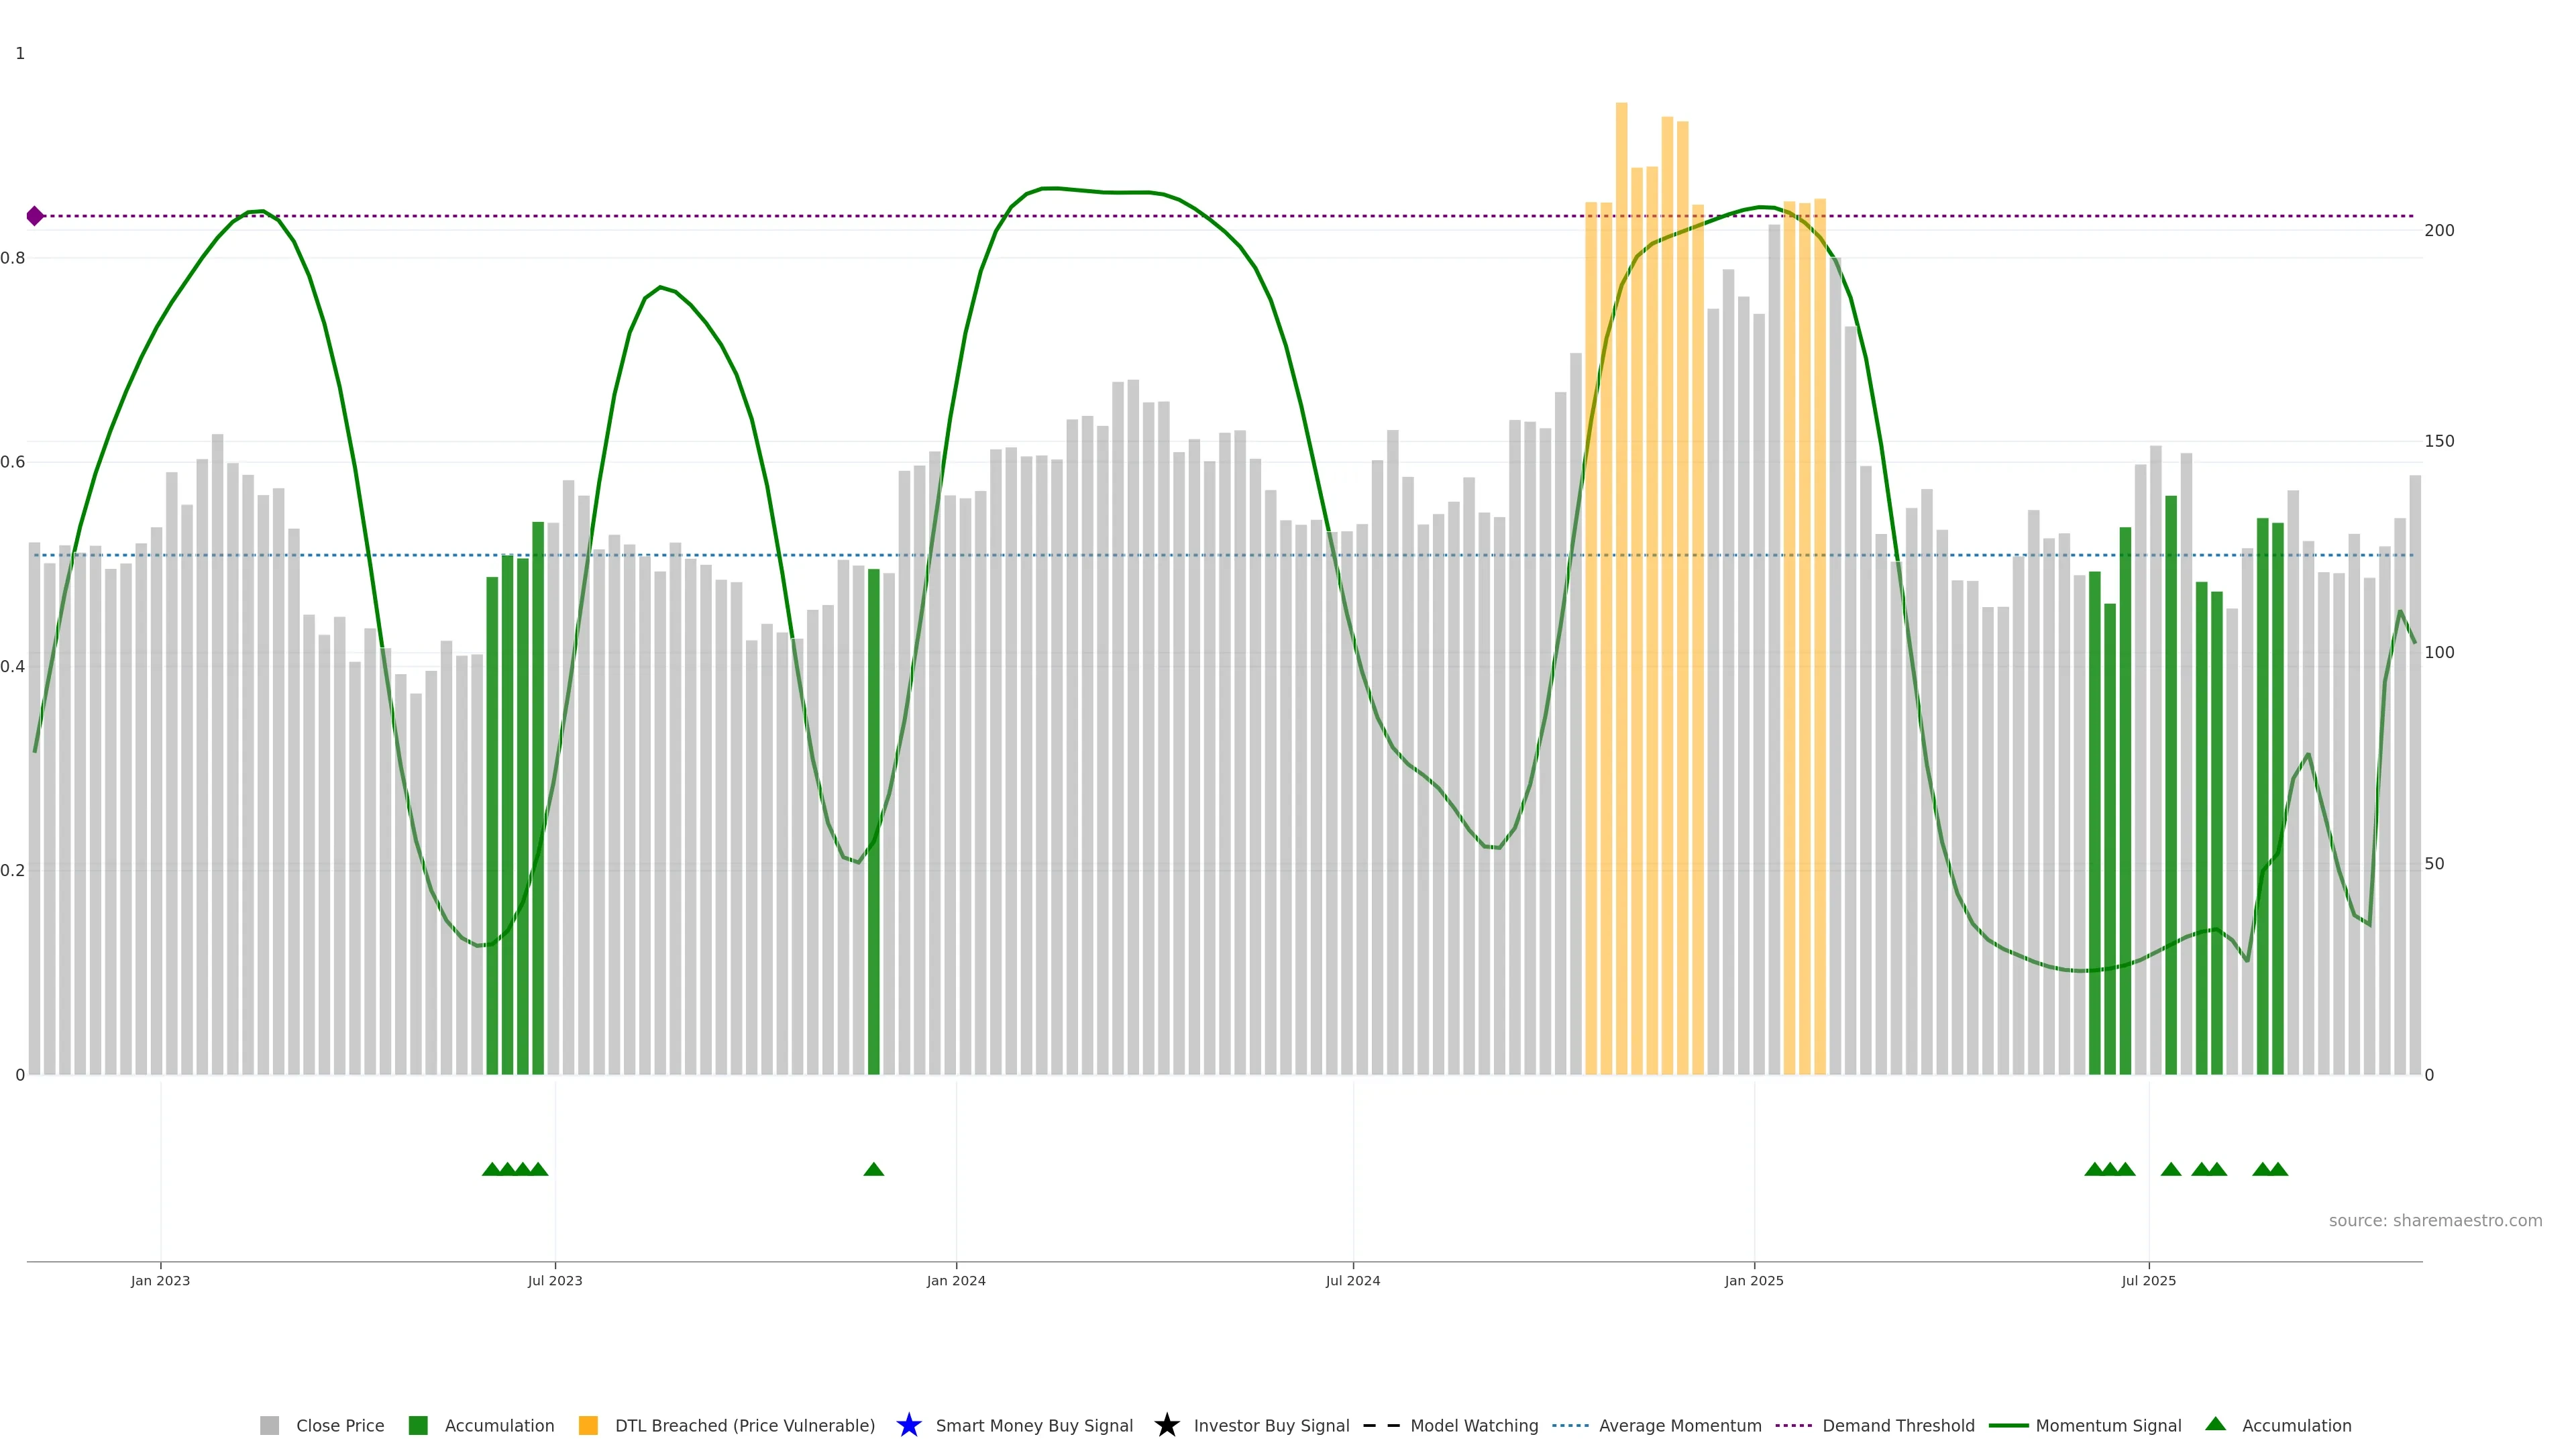Image resolution: width=2576 pixels, height=1449 pixels.
Task: Click the orange DTL Breached legend swatch
Action: pos(588,1425)
